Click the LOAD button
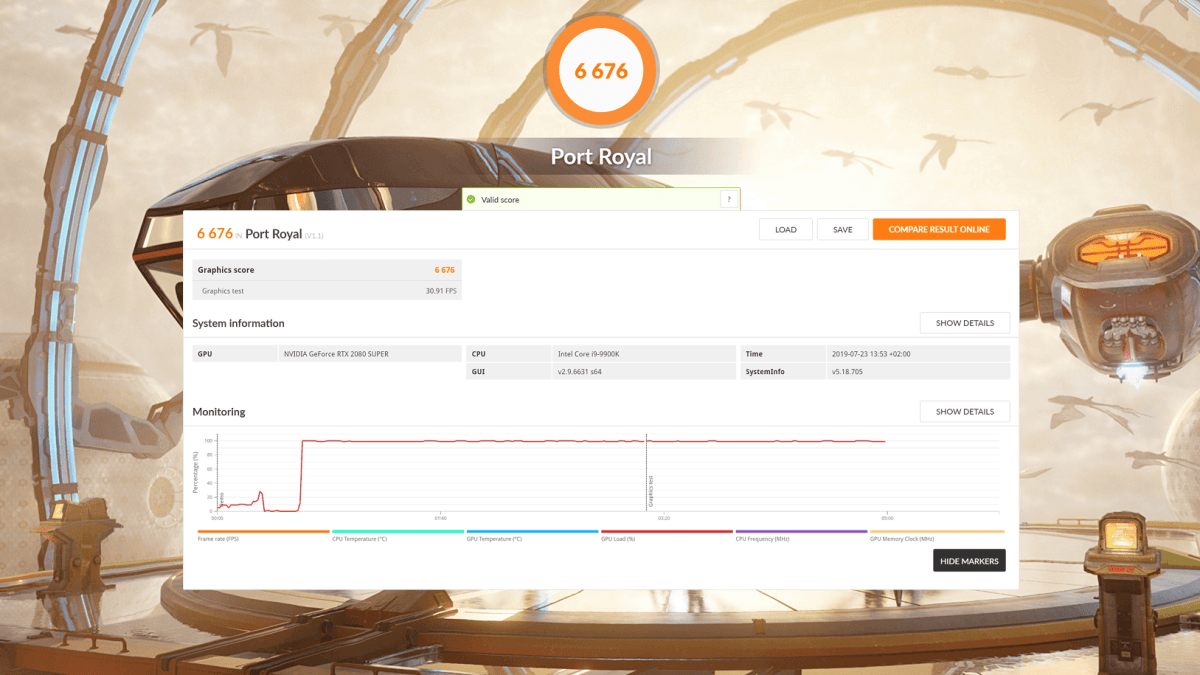This screenshot has width=1200, height=675. click(x=786, y=230)
